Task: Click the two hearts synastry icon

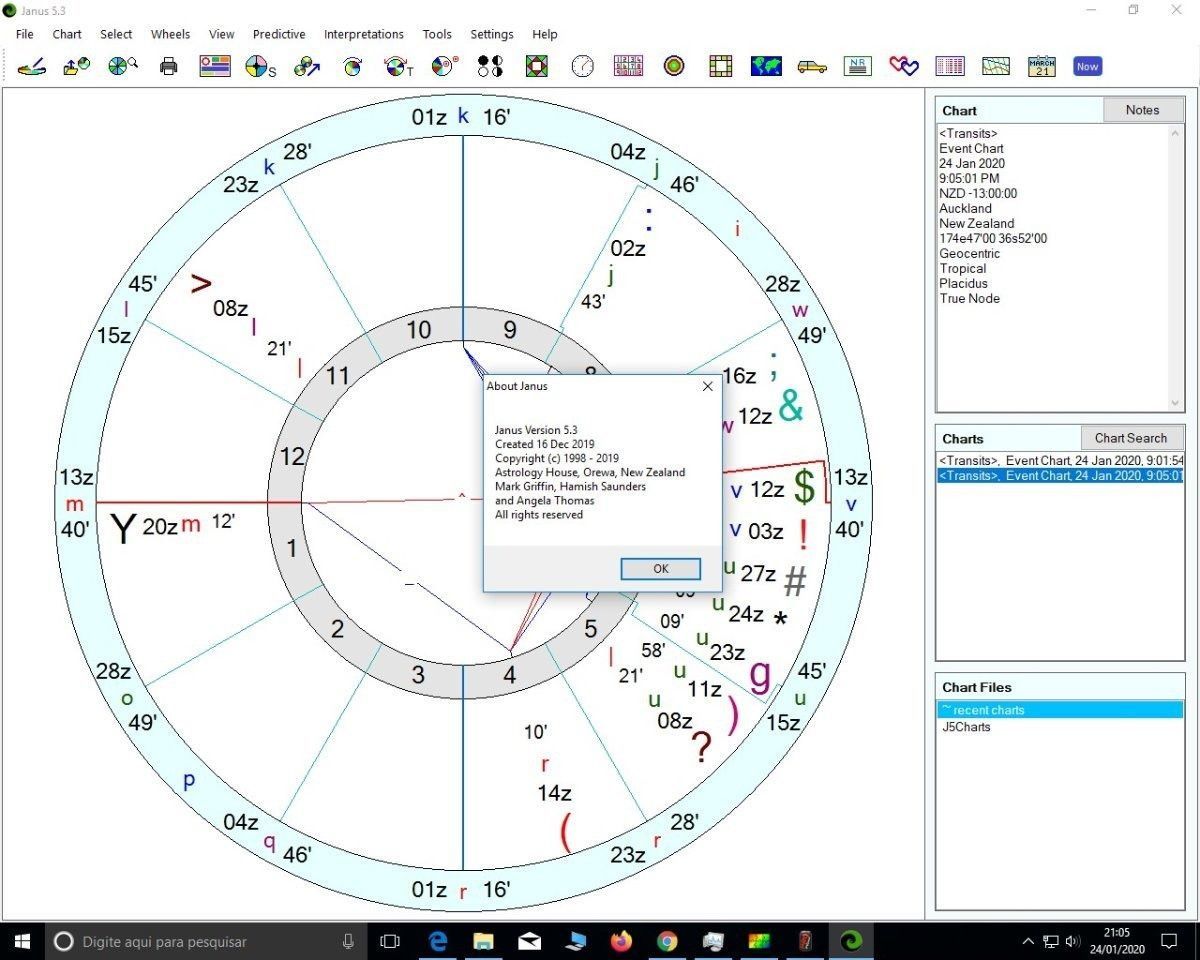Action: point(904,67)
